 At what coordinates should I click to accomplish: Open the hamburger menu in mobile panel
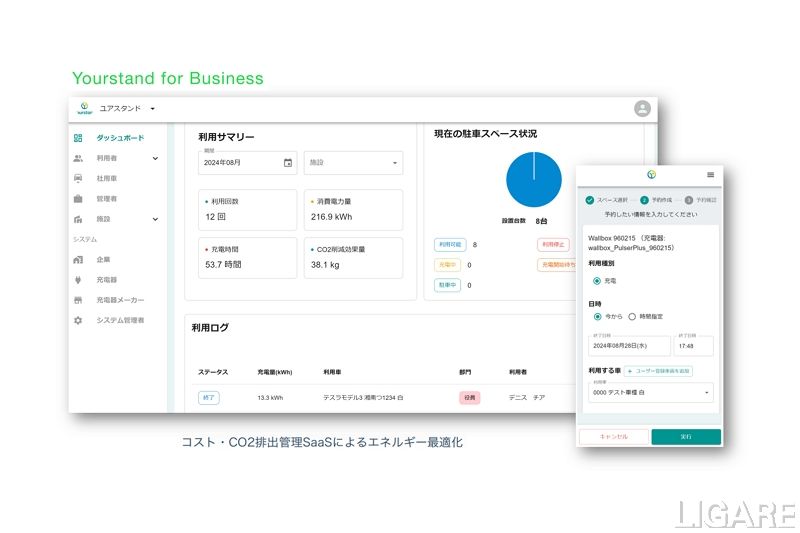[710, 174]
